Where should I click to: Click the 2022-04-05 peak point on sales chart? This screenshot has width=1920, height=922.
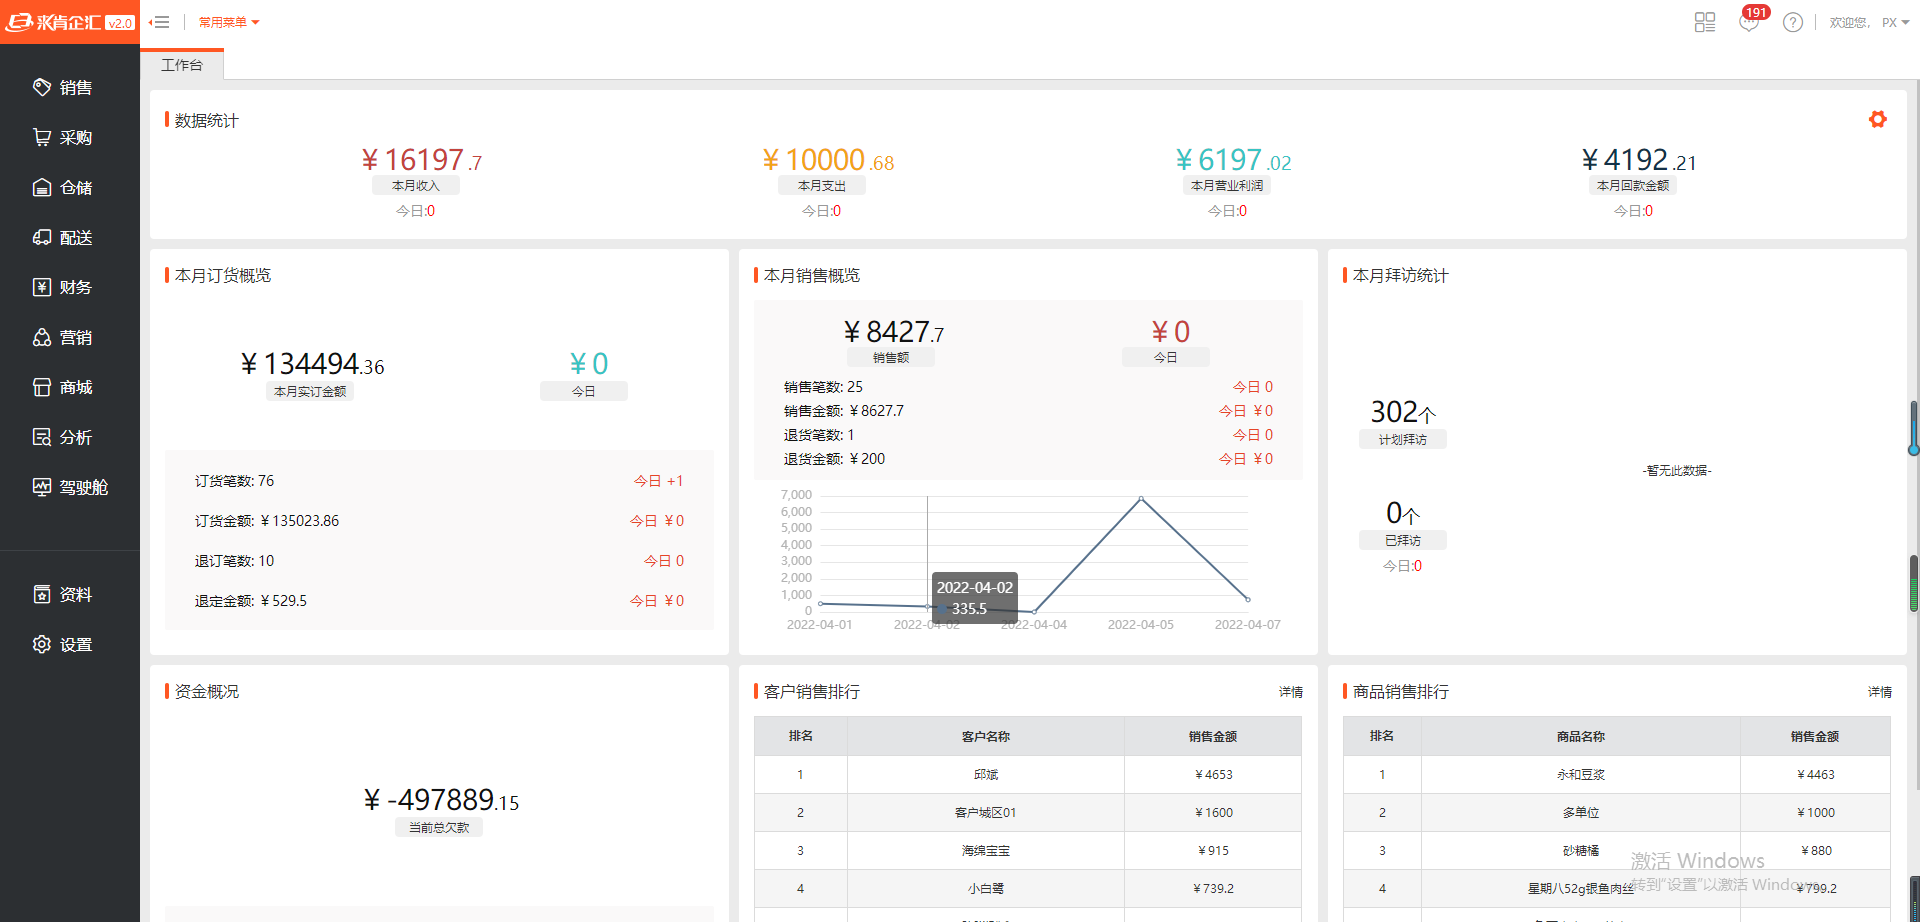(1141, 498)
